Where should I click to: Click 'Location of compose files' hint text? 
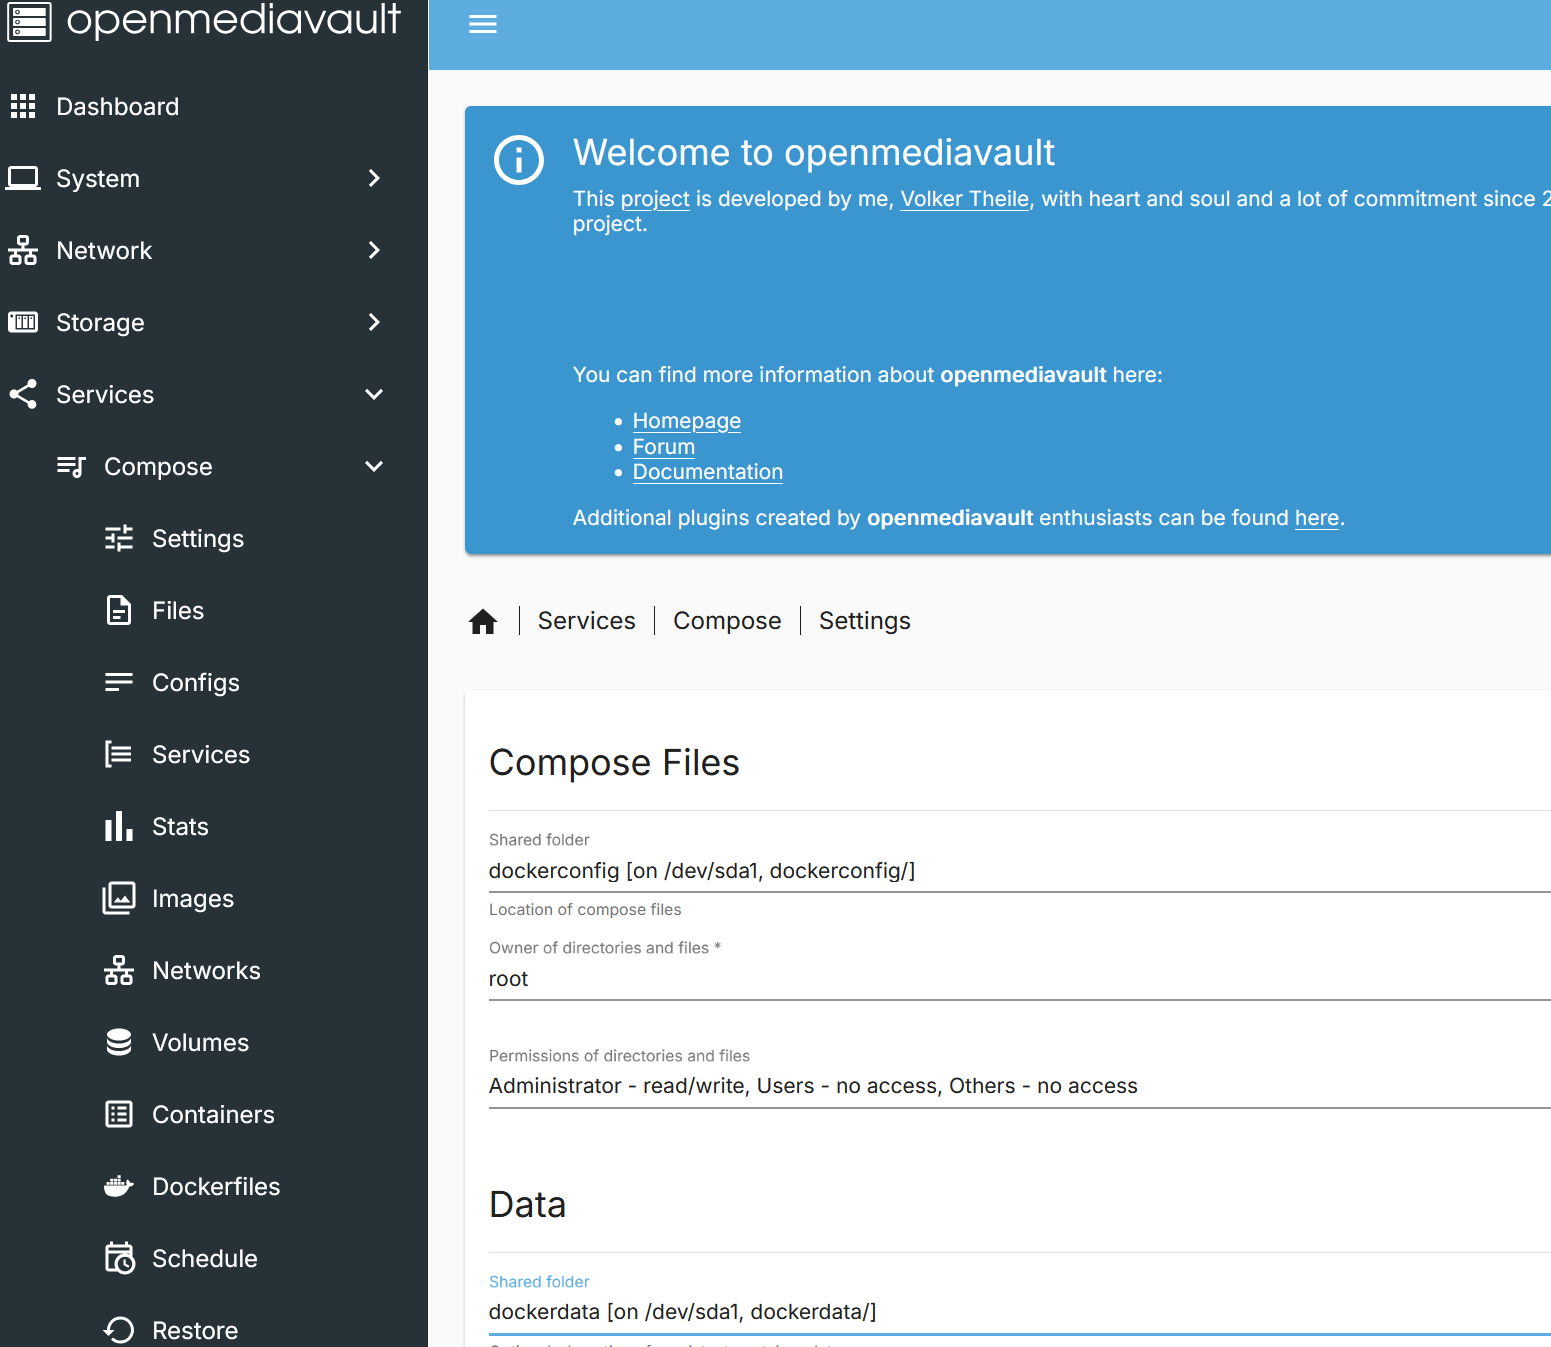coord(585,910)
